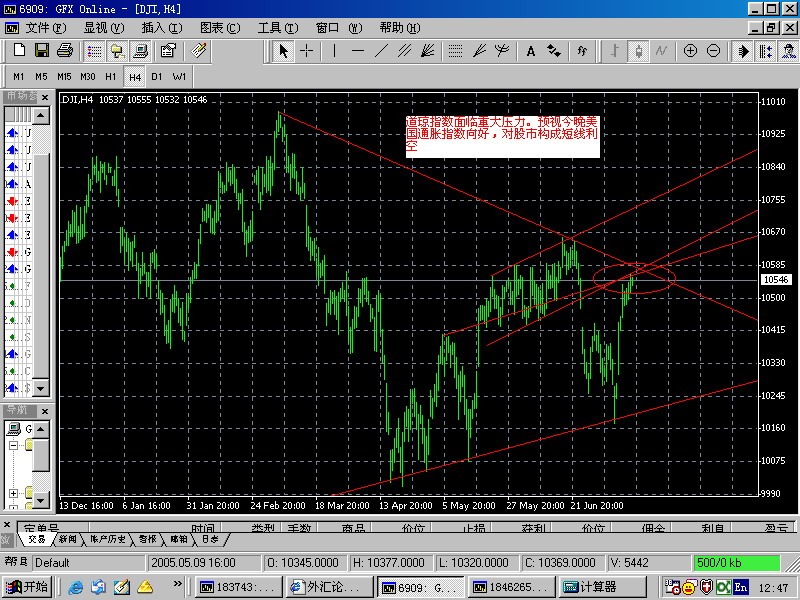This screenshot has width=800, height=600.
Task: Open 计算器 from the taskbar
Action: [x=603, y=587]
